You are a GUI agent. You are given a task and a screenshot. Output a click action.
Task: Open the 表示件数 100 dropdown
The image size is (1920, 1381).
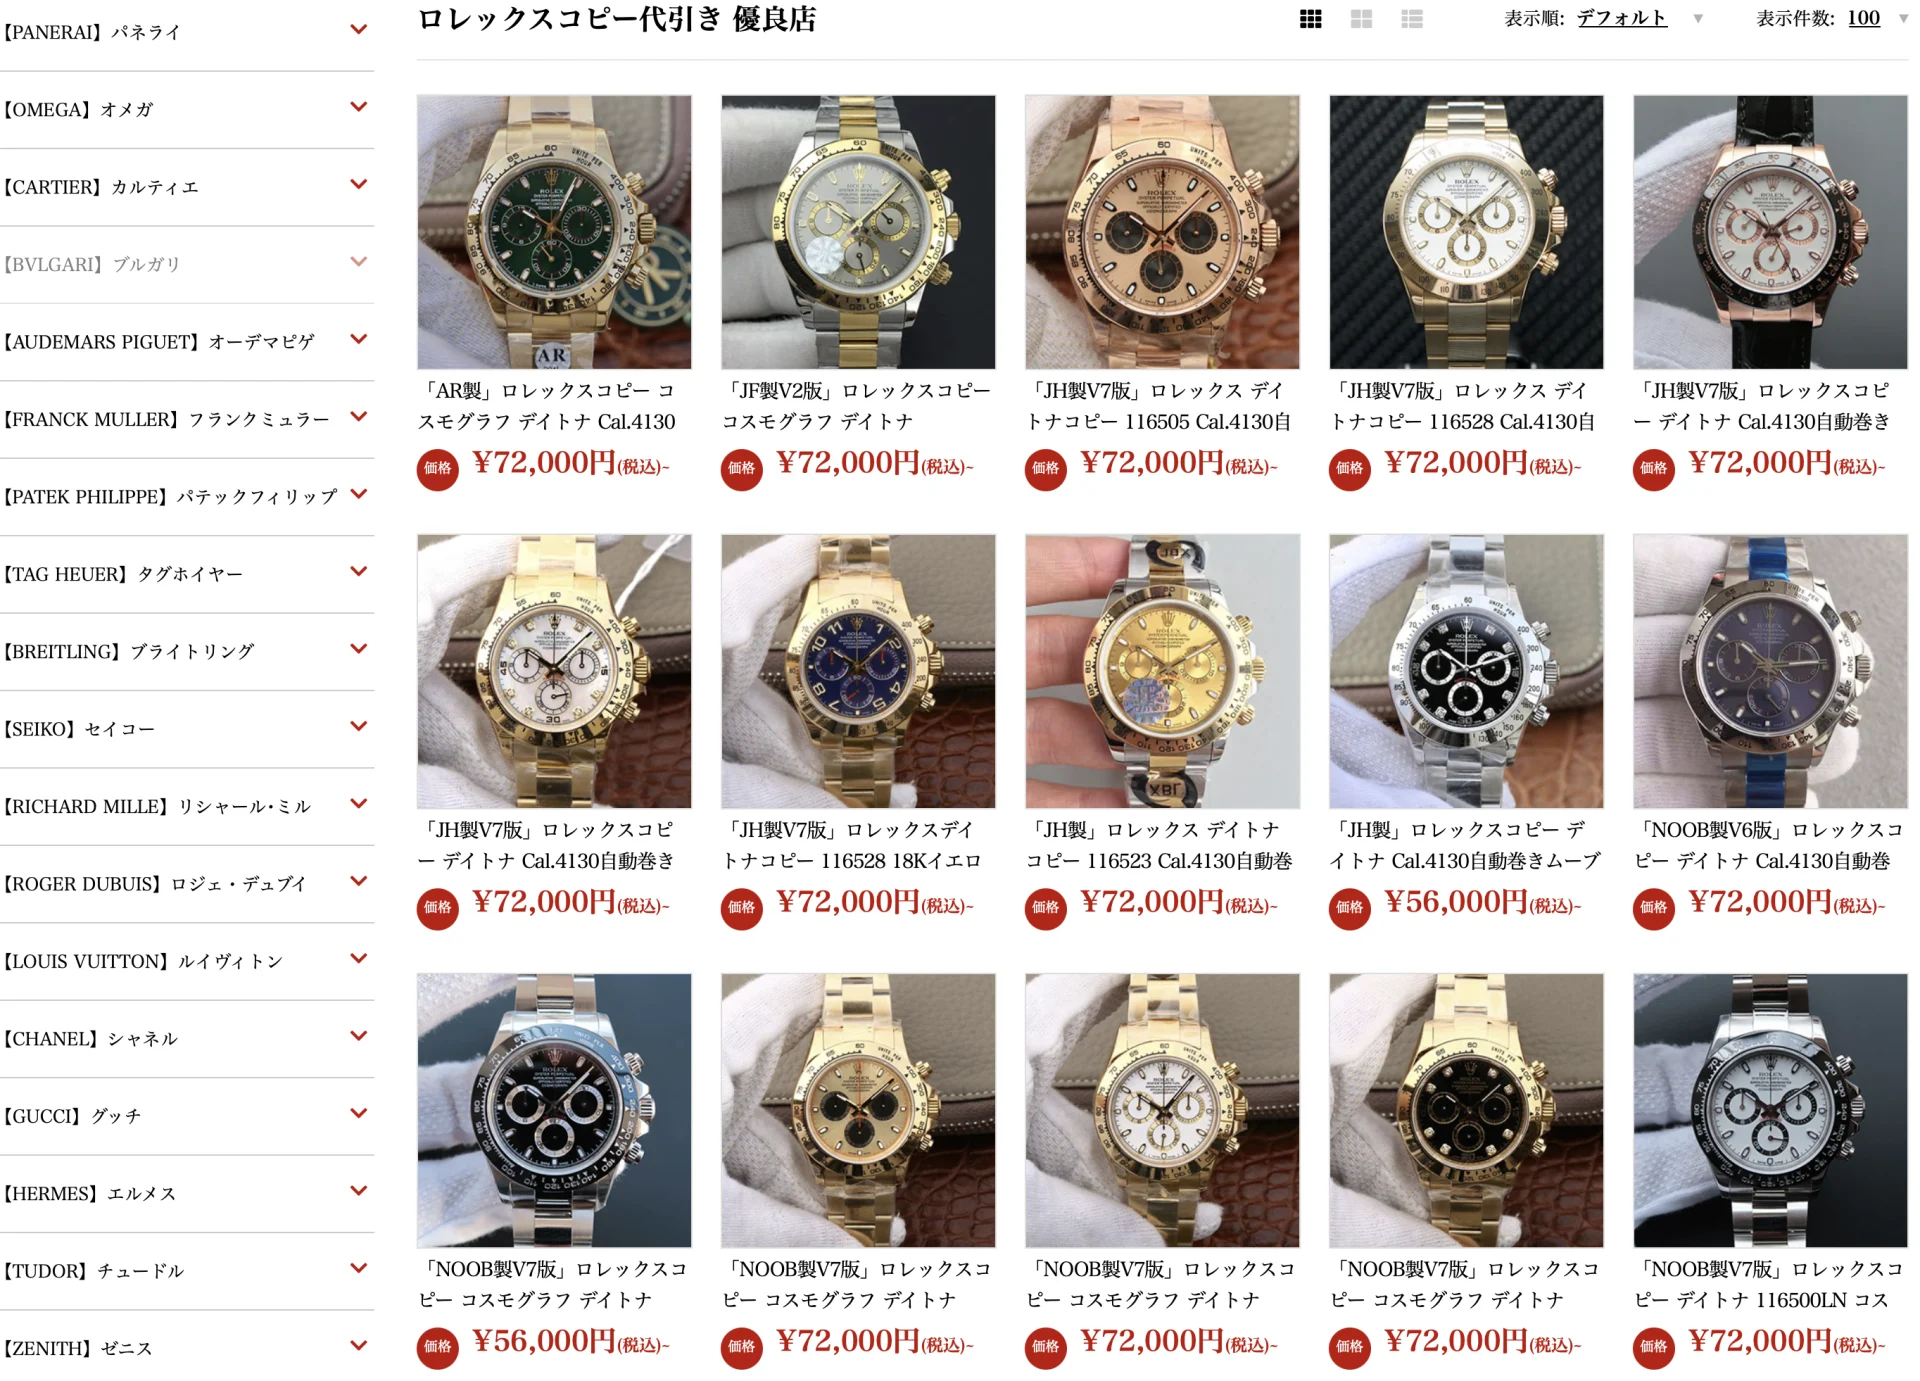pyautogui.click(x=1863, y=18)
